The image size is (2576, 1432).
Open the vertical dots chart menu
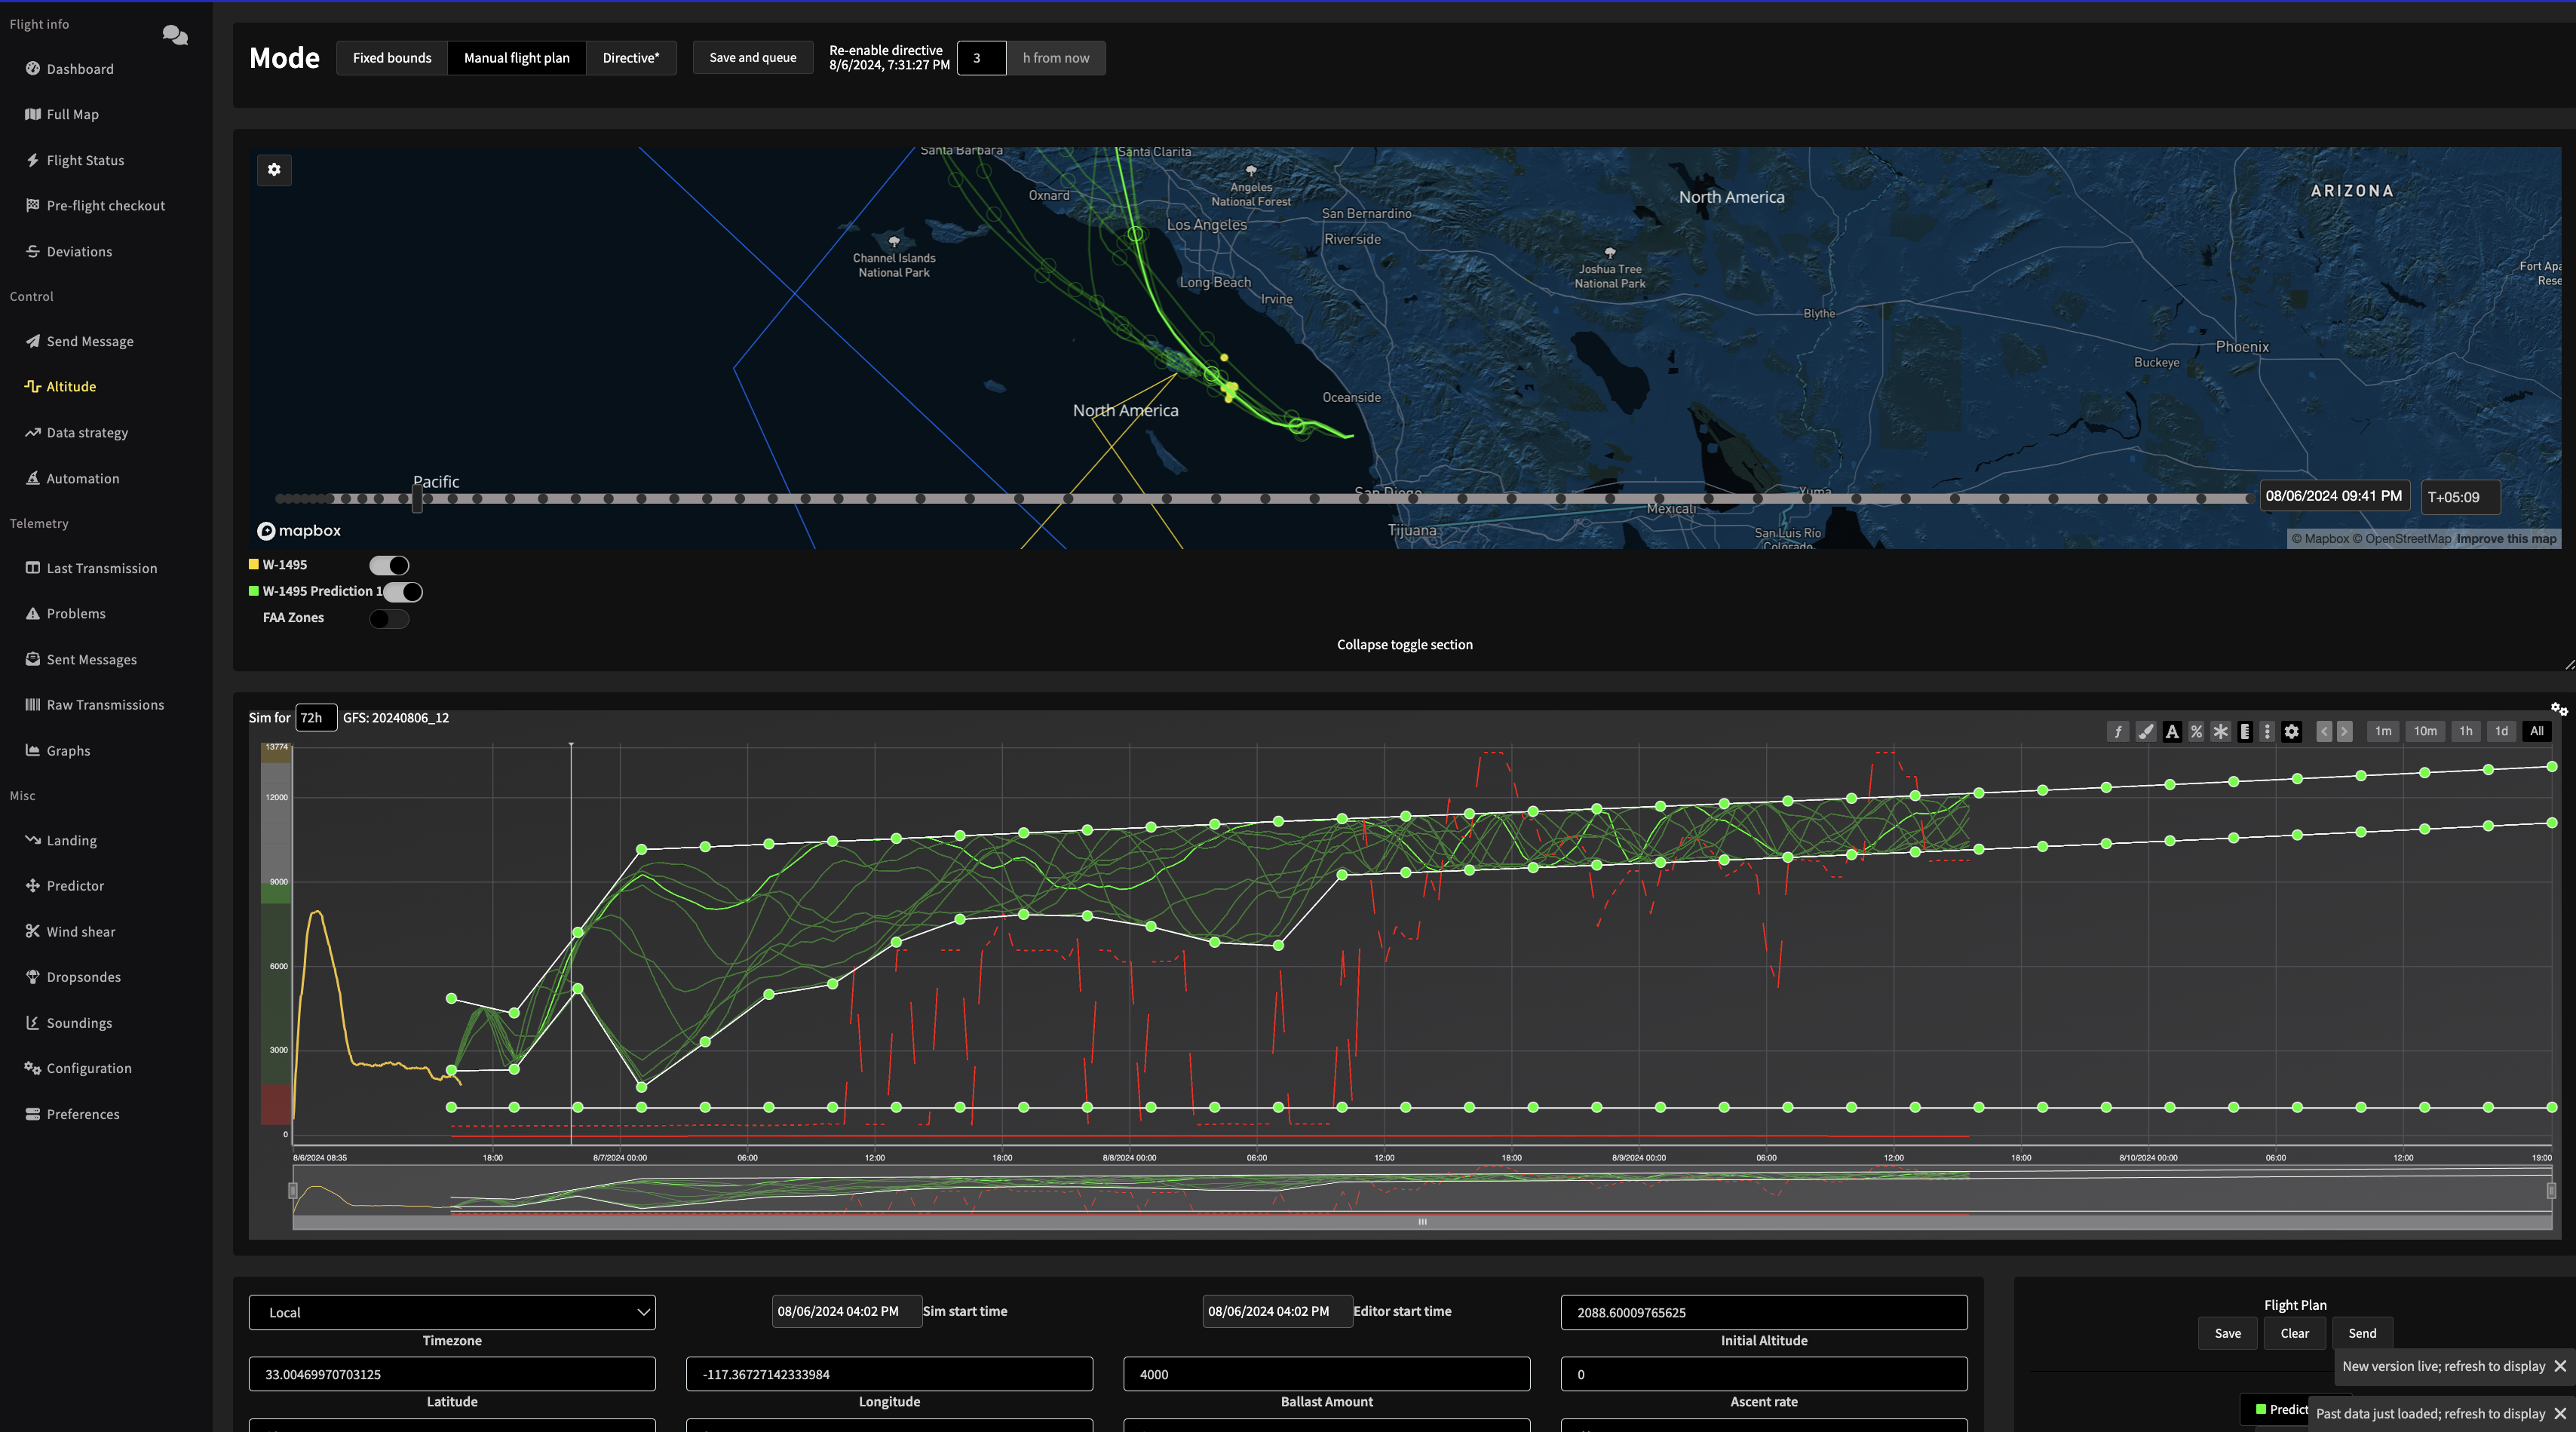[x=2267, y=731]
